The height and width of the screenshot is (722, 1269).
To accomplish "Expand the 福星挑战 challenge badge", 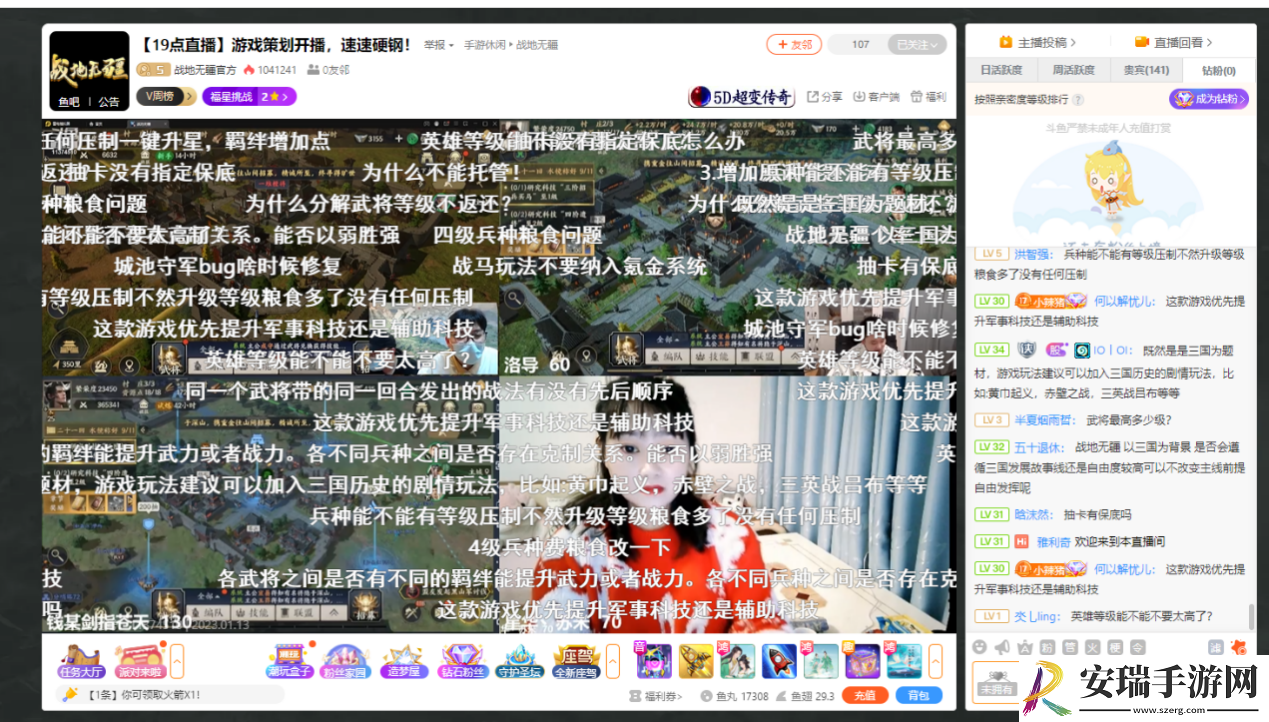I will coord(249,96).
